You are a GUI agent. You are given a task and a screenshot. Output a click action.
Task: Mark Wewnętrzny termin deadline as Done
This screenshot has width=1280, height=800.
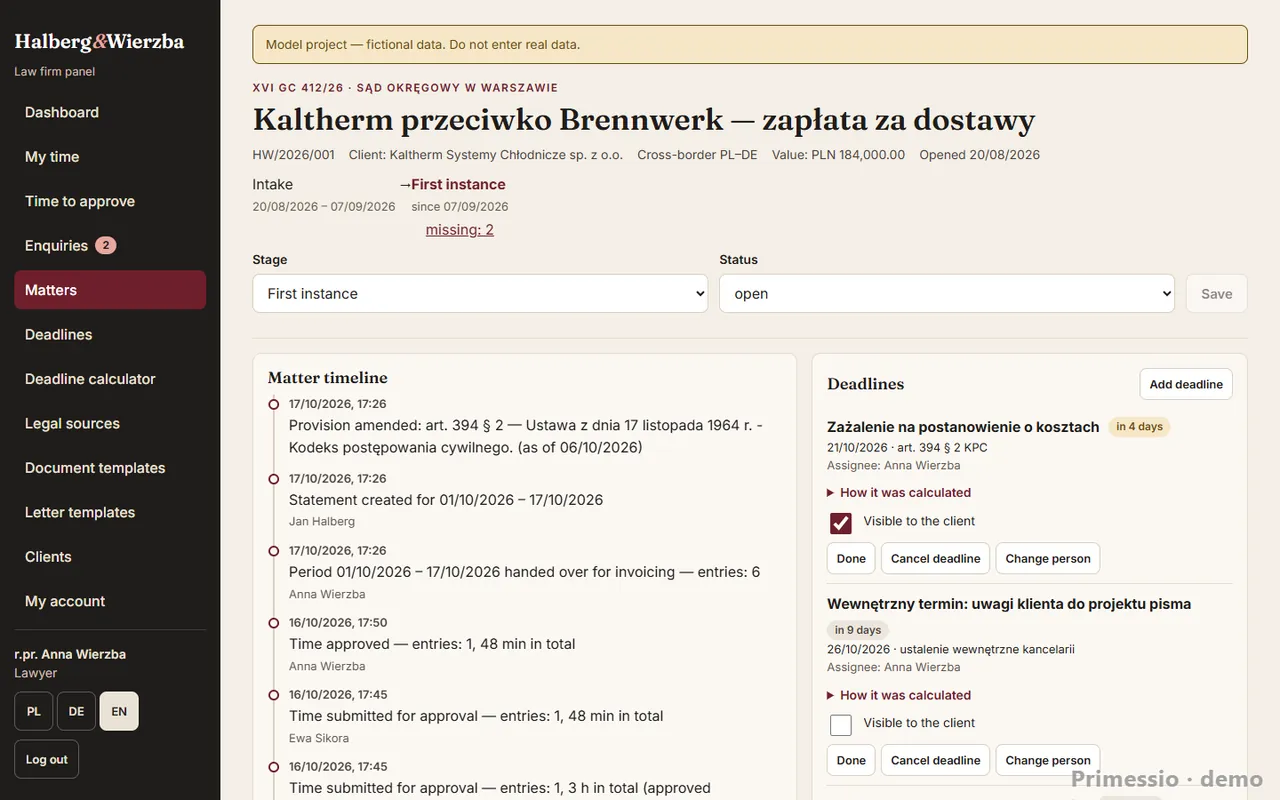851,760
